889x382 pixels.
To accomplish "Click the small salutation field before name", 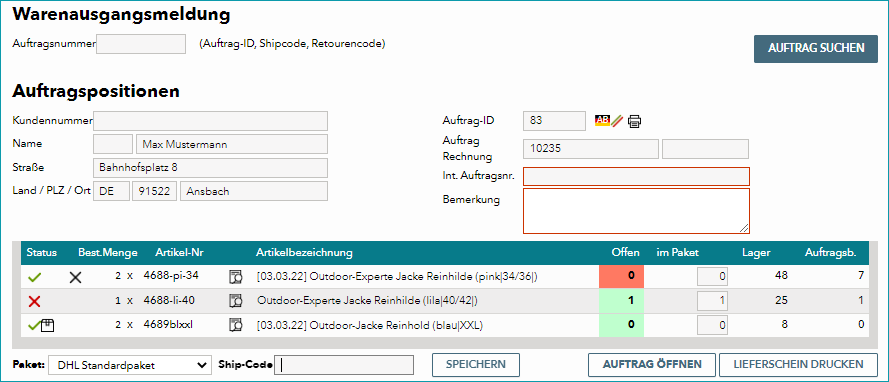I will point(113,144).
